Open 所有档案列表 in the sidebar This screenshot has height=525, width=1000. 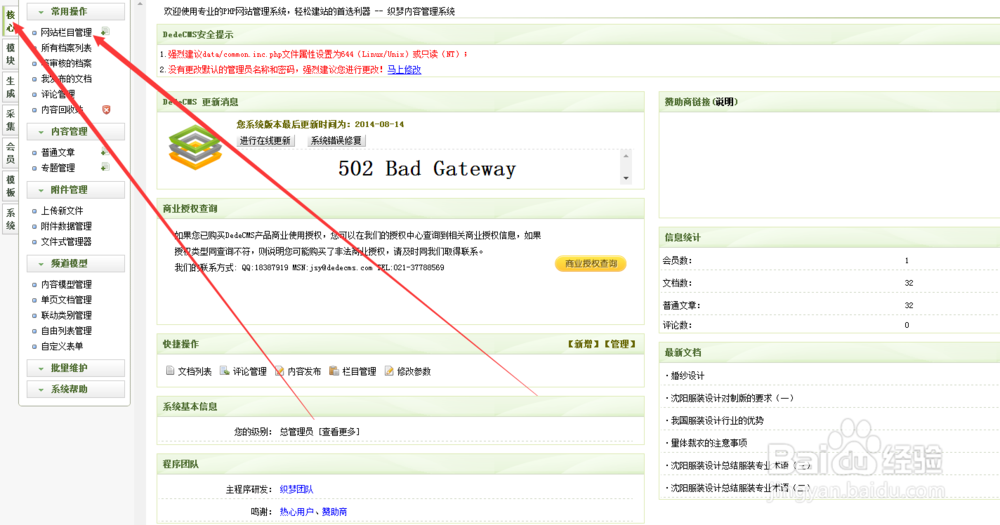click(x=66, y=48)
